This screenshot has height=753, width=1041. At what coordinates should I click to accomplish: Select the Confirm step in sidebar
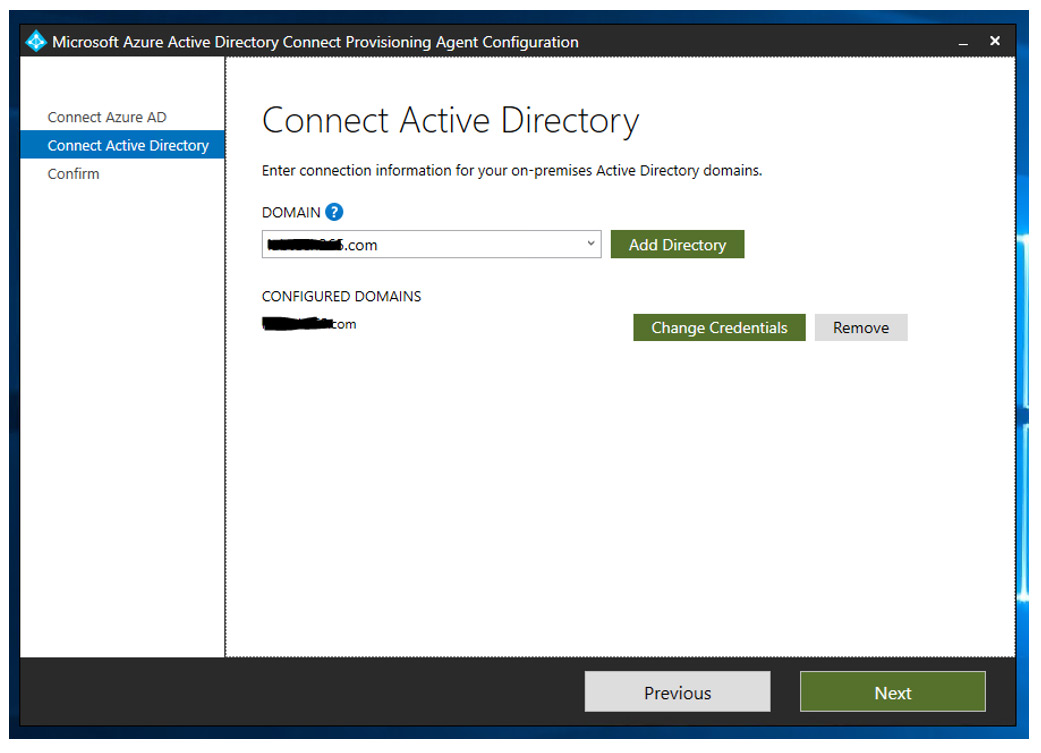point(74,174)
